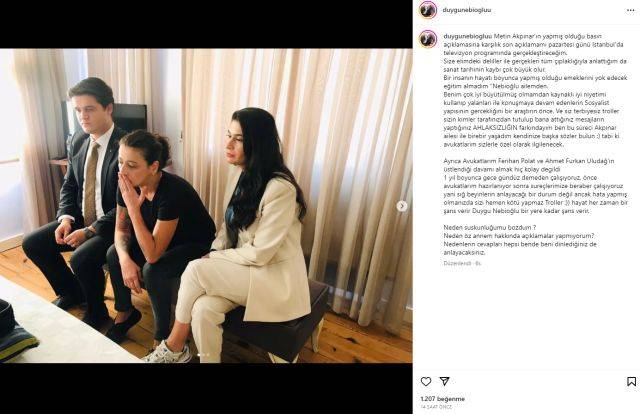Open the three-dot more options menu
The height and width of the screenshot is (414, 640).
pyautogui.click(x=631, y=10)
